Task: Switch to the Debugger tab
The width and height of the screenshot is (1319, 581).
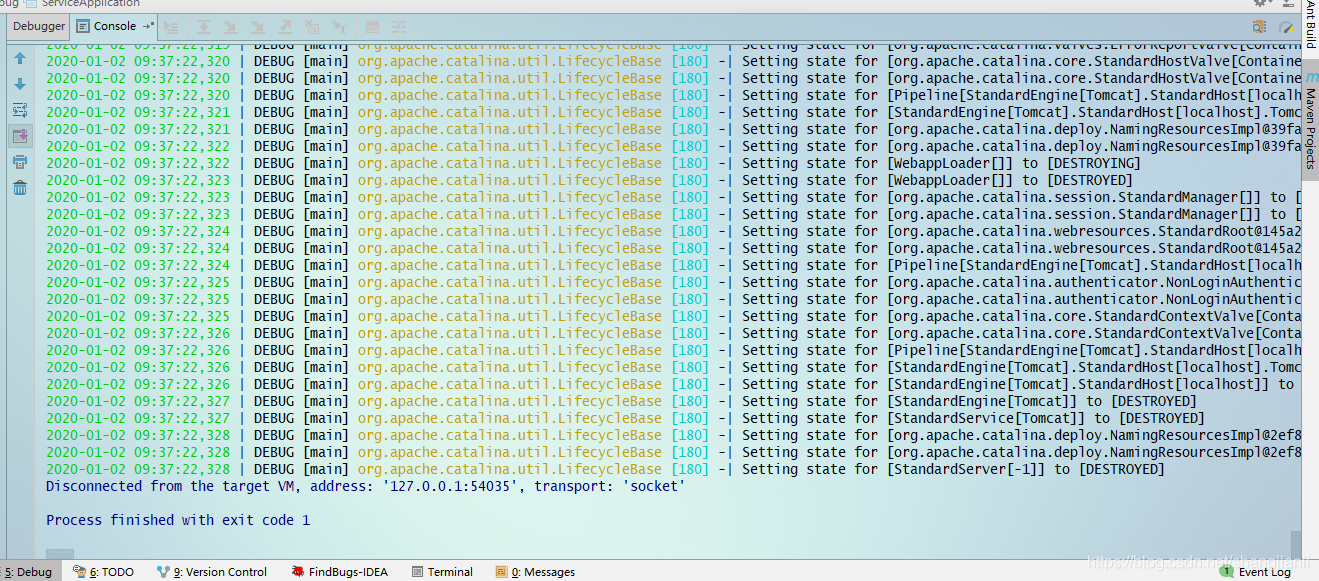Action: (40, 27)
